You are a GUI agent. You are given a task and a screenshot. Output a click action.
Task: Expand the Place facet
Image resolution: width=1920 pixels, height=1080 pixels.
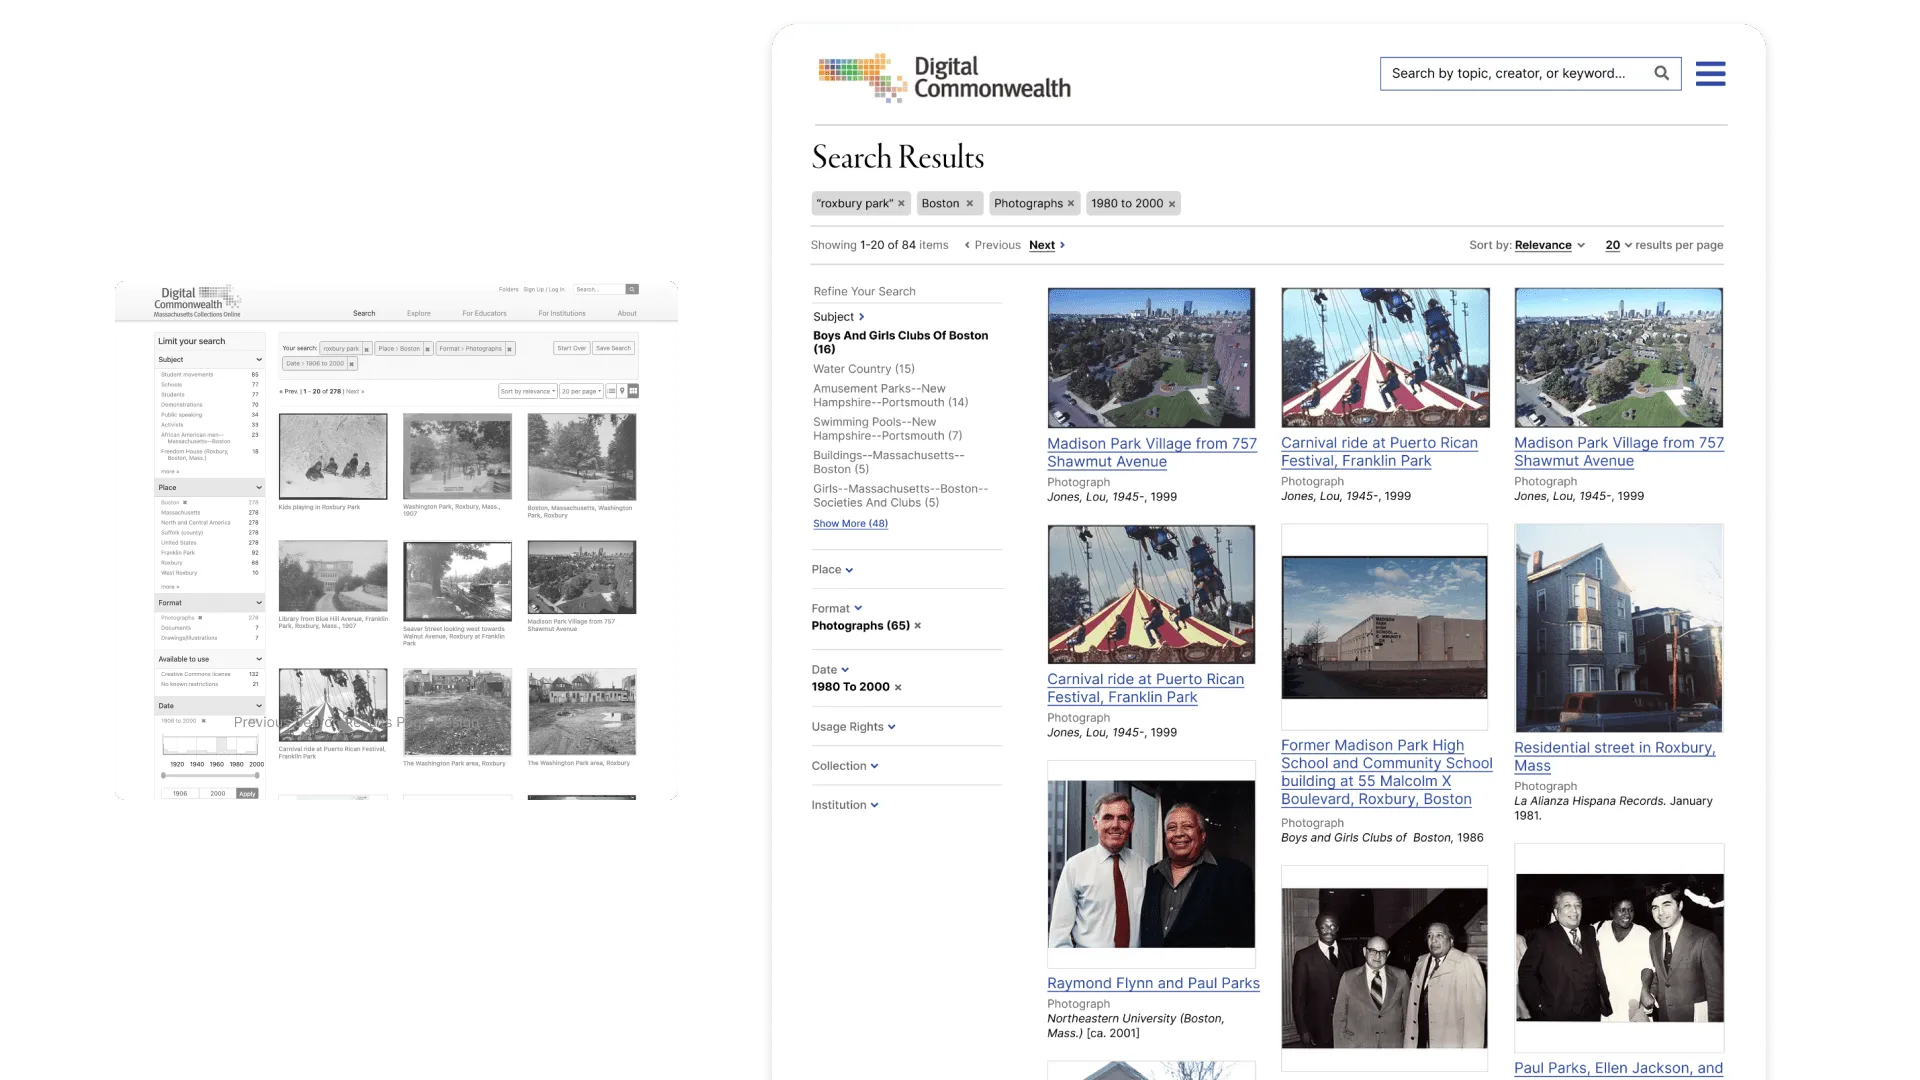pos(832,570)
